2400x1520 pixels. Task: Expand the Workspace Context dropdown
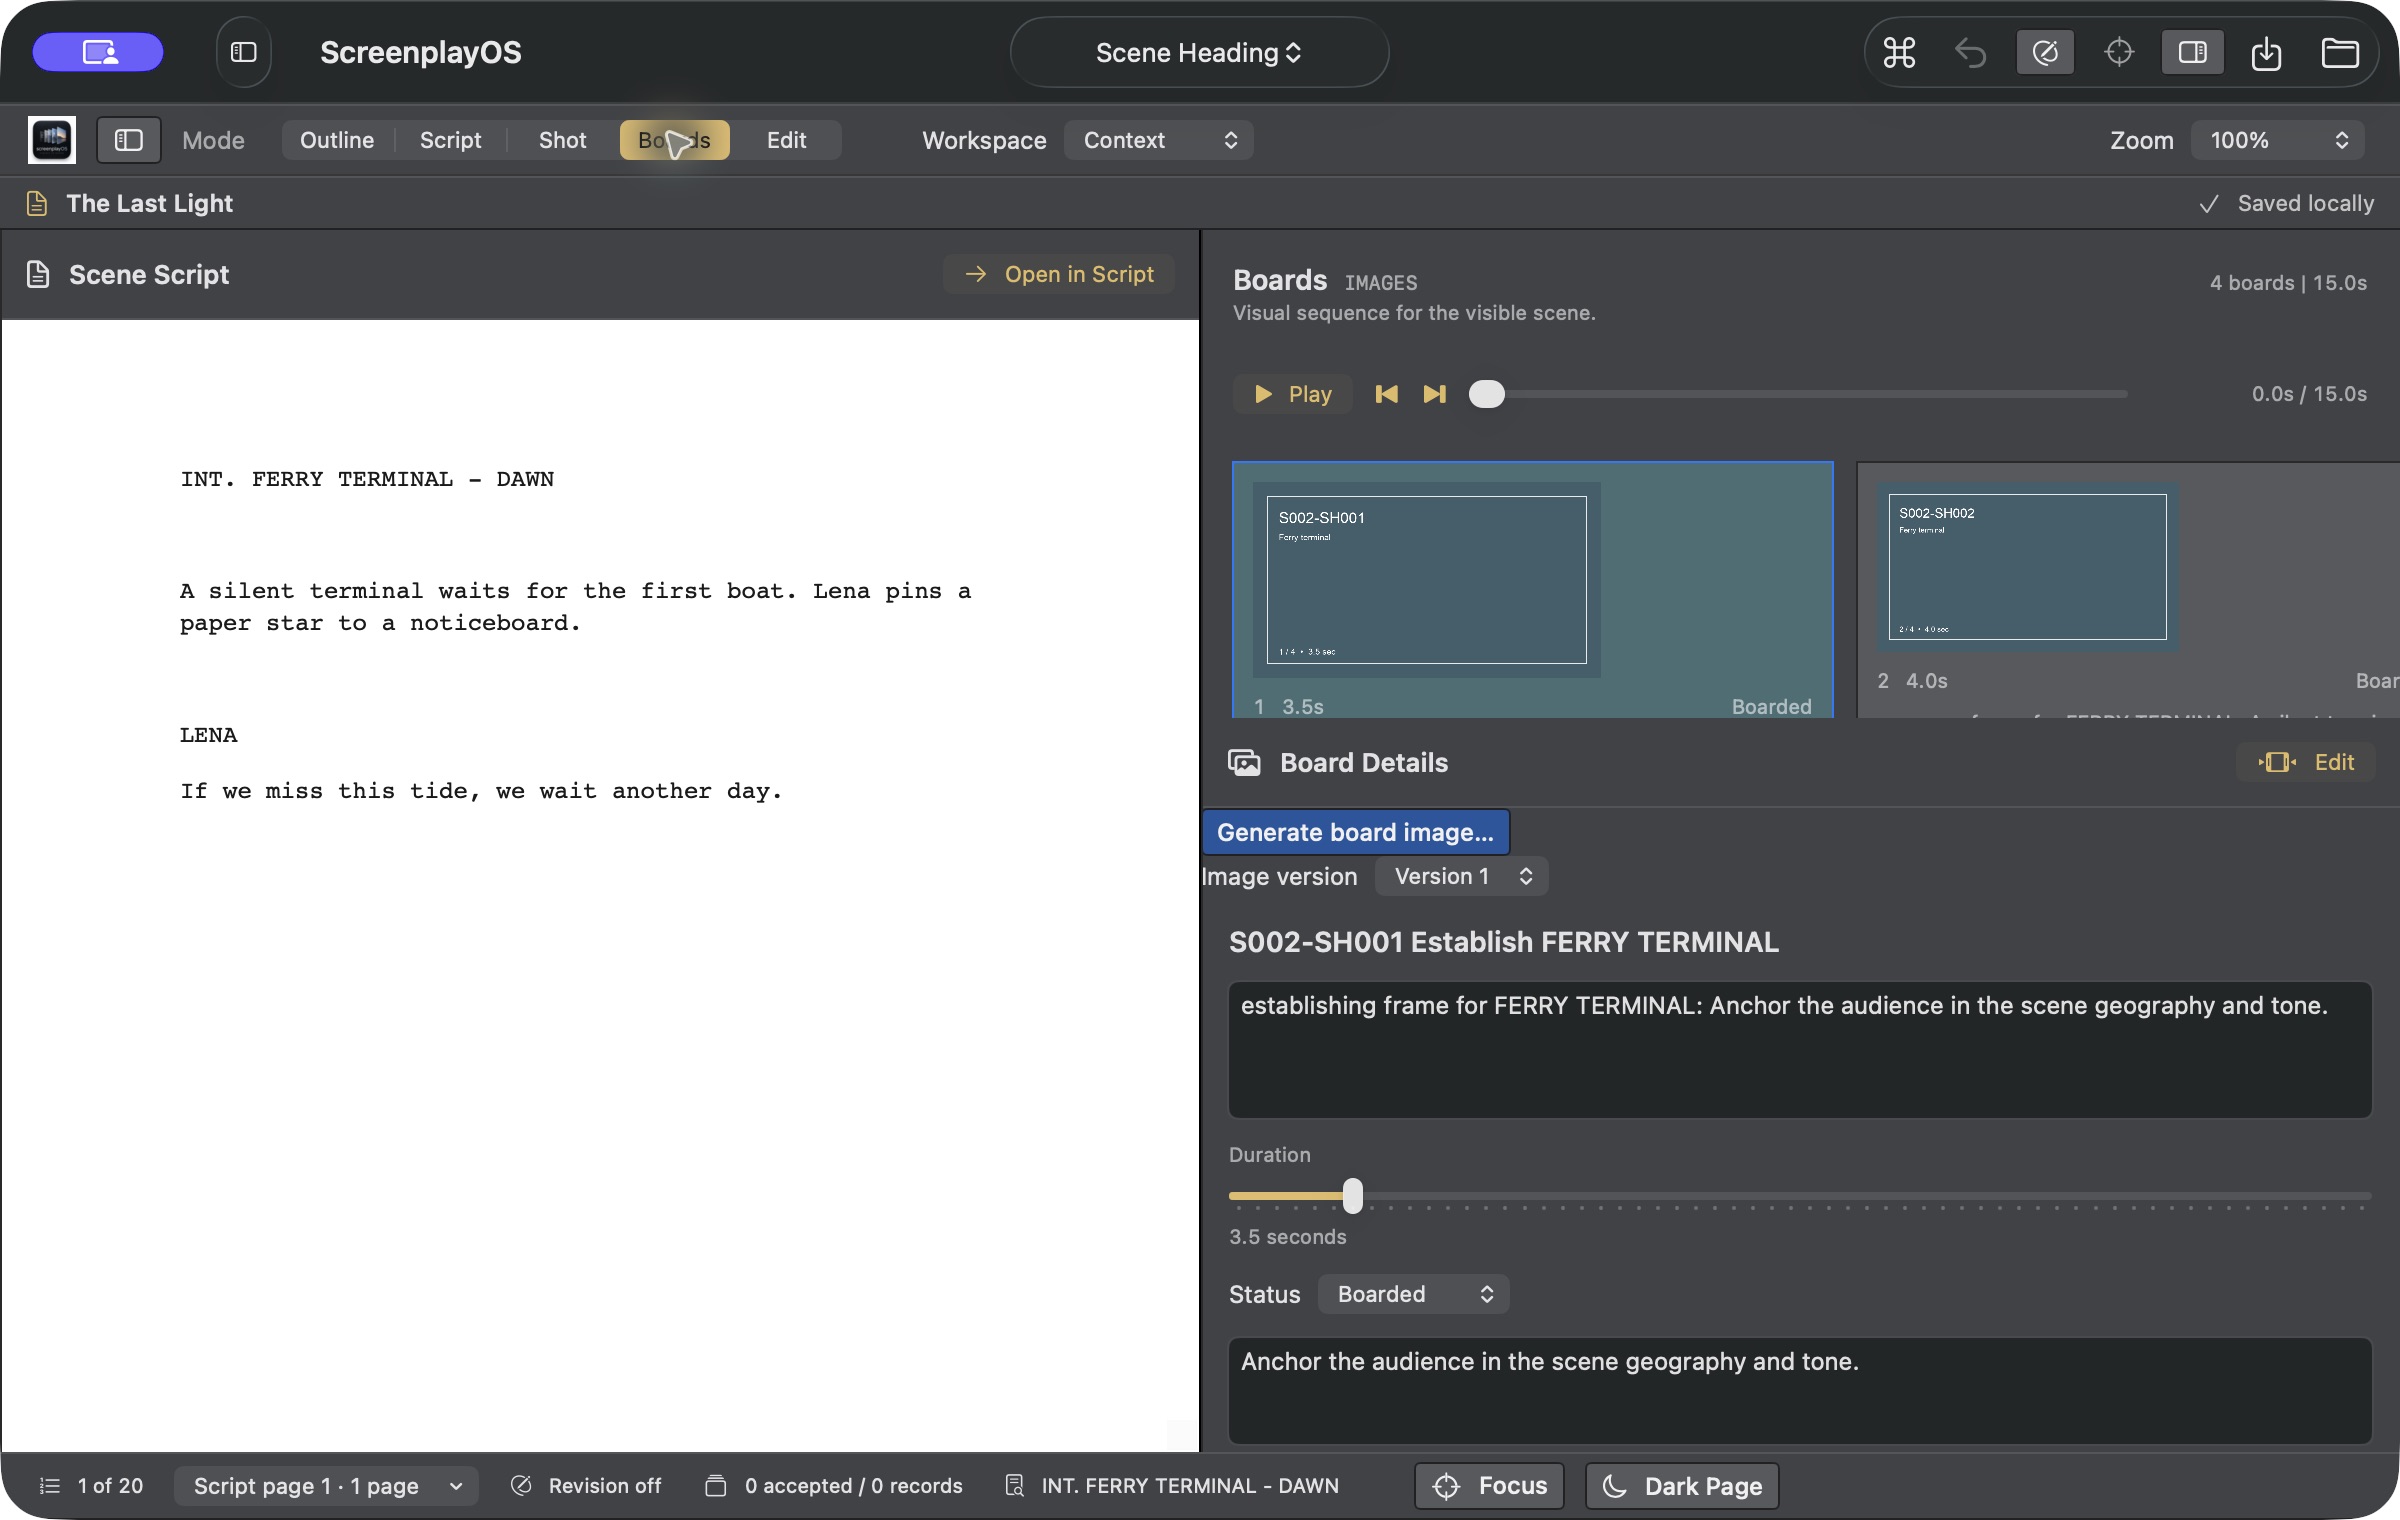tap(1158, 140)
